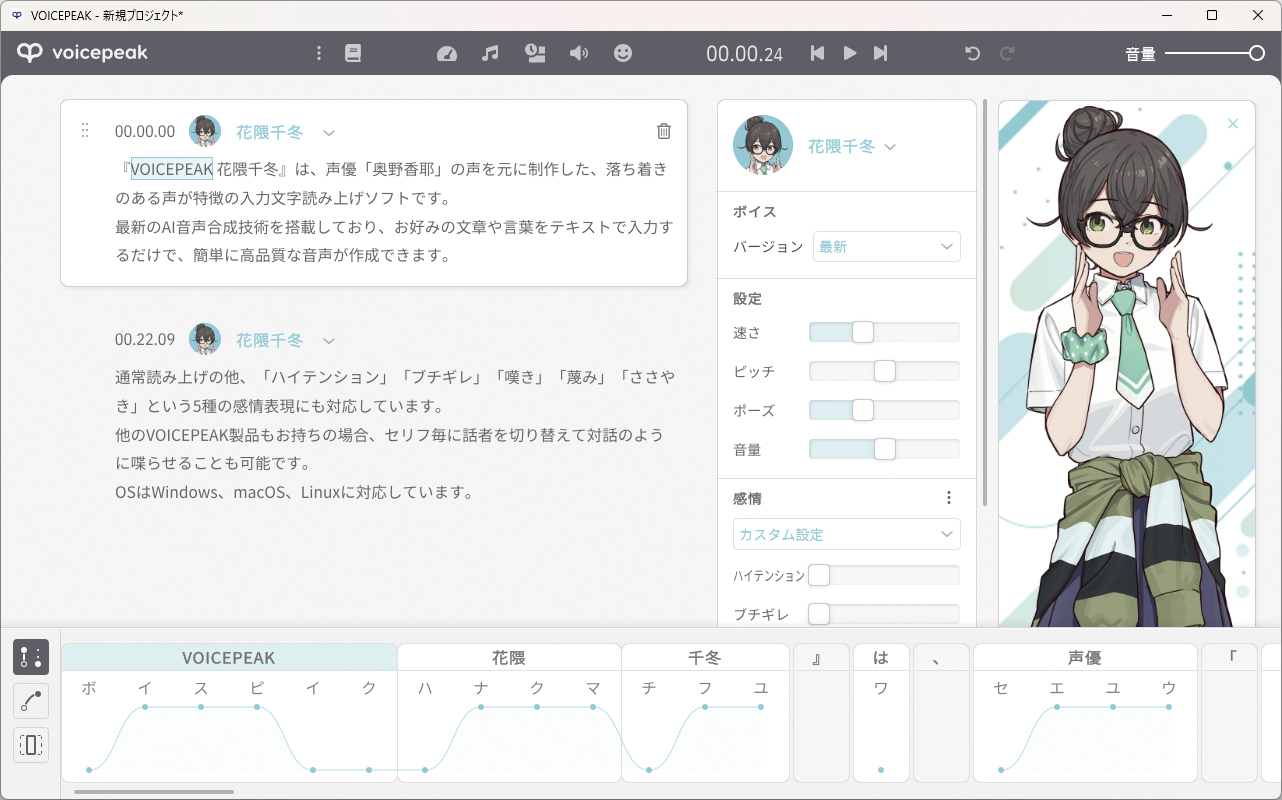Redo the last action
The width and height of the screenshot is (1282, 800).
[1008, 53]
